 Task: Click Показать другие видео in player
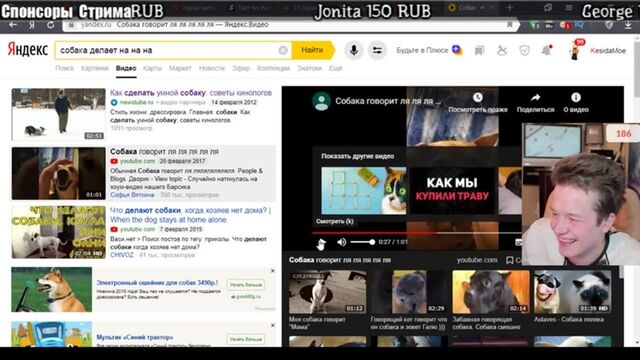pos(358,156)
